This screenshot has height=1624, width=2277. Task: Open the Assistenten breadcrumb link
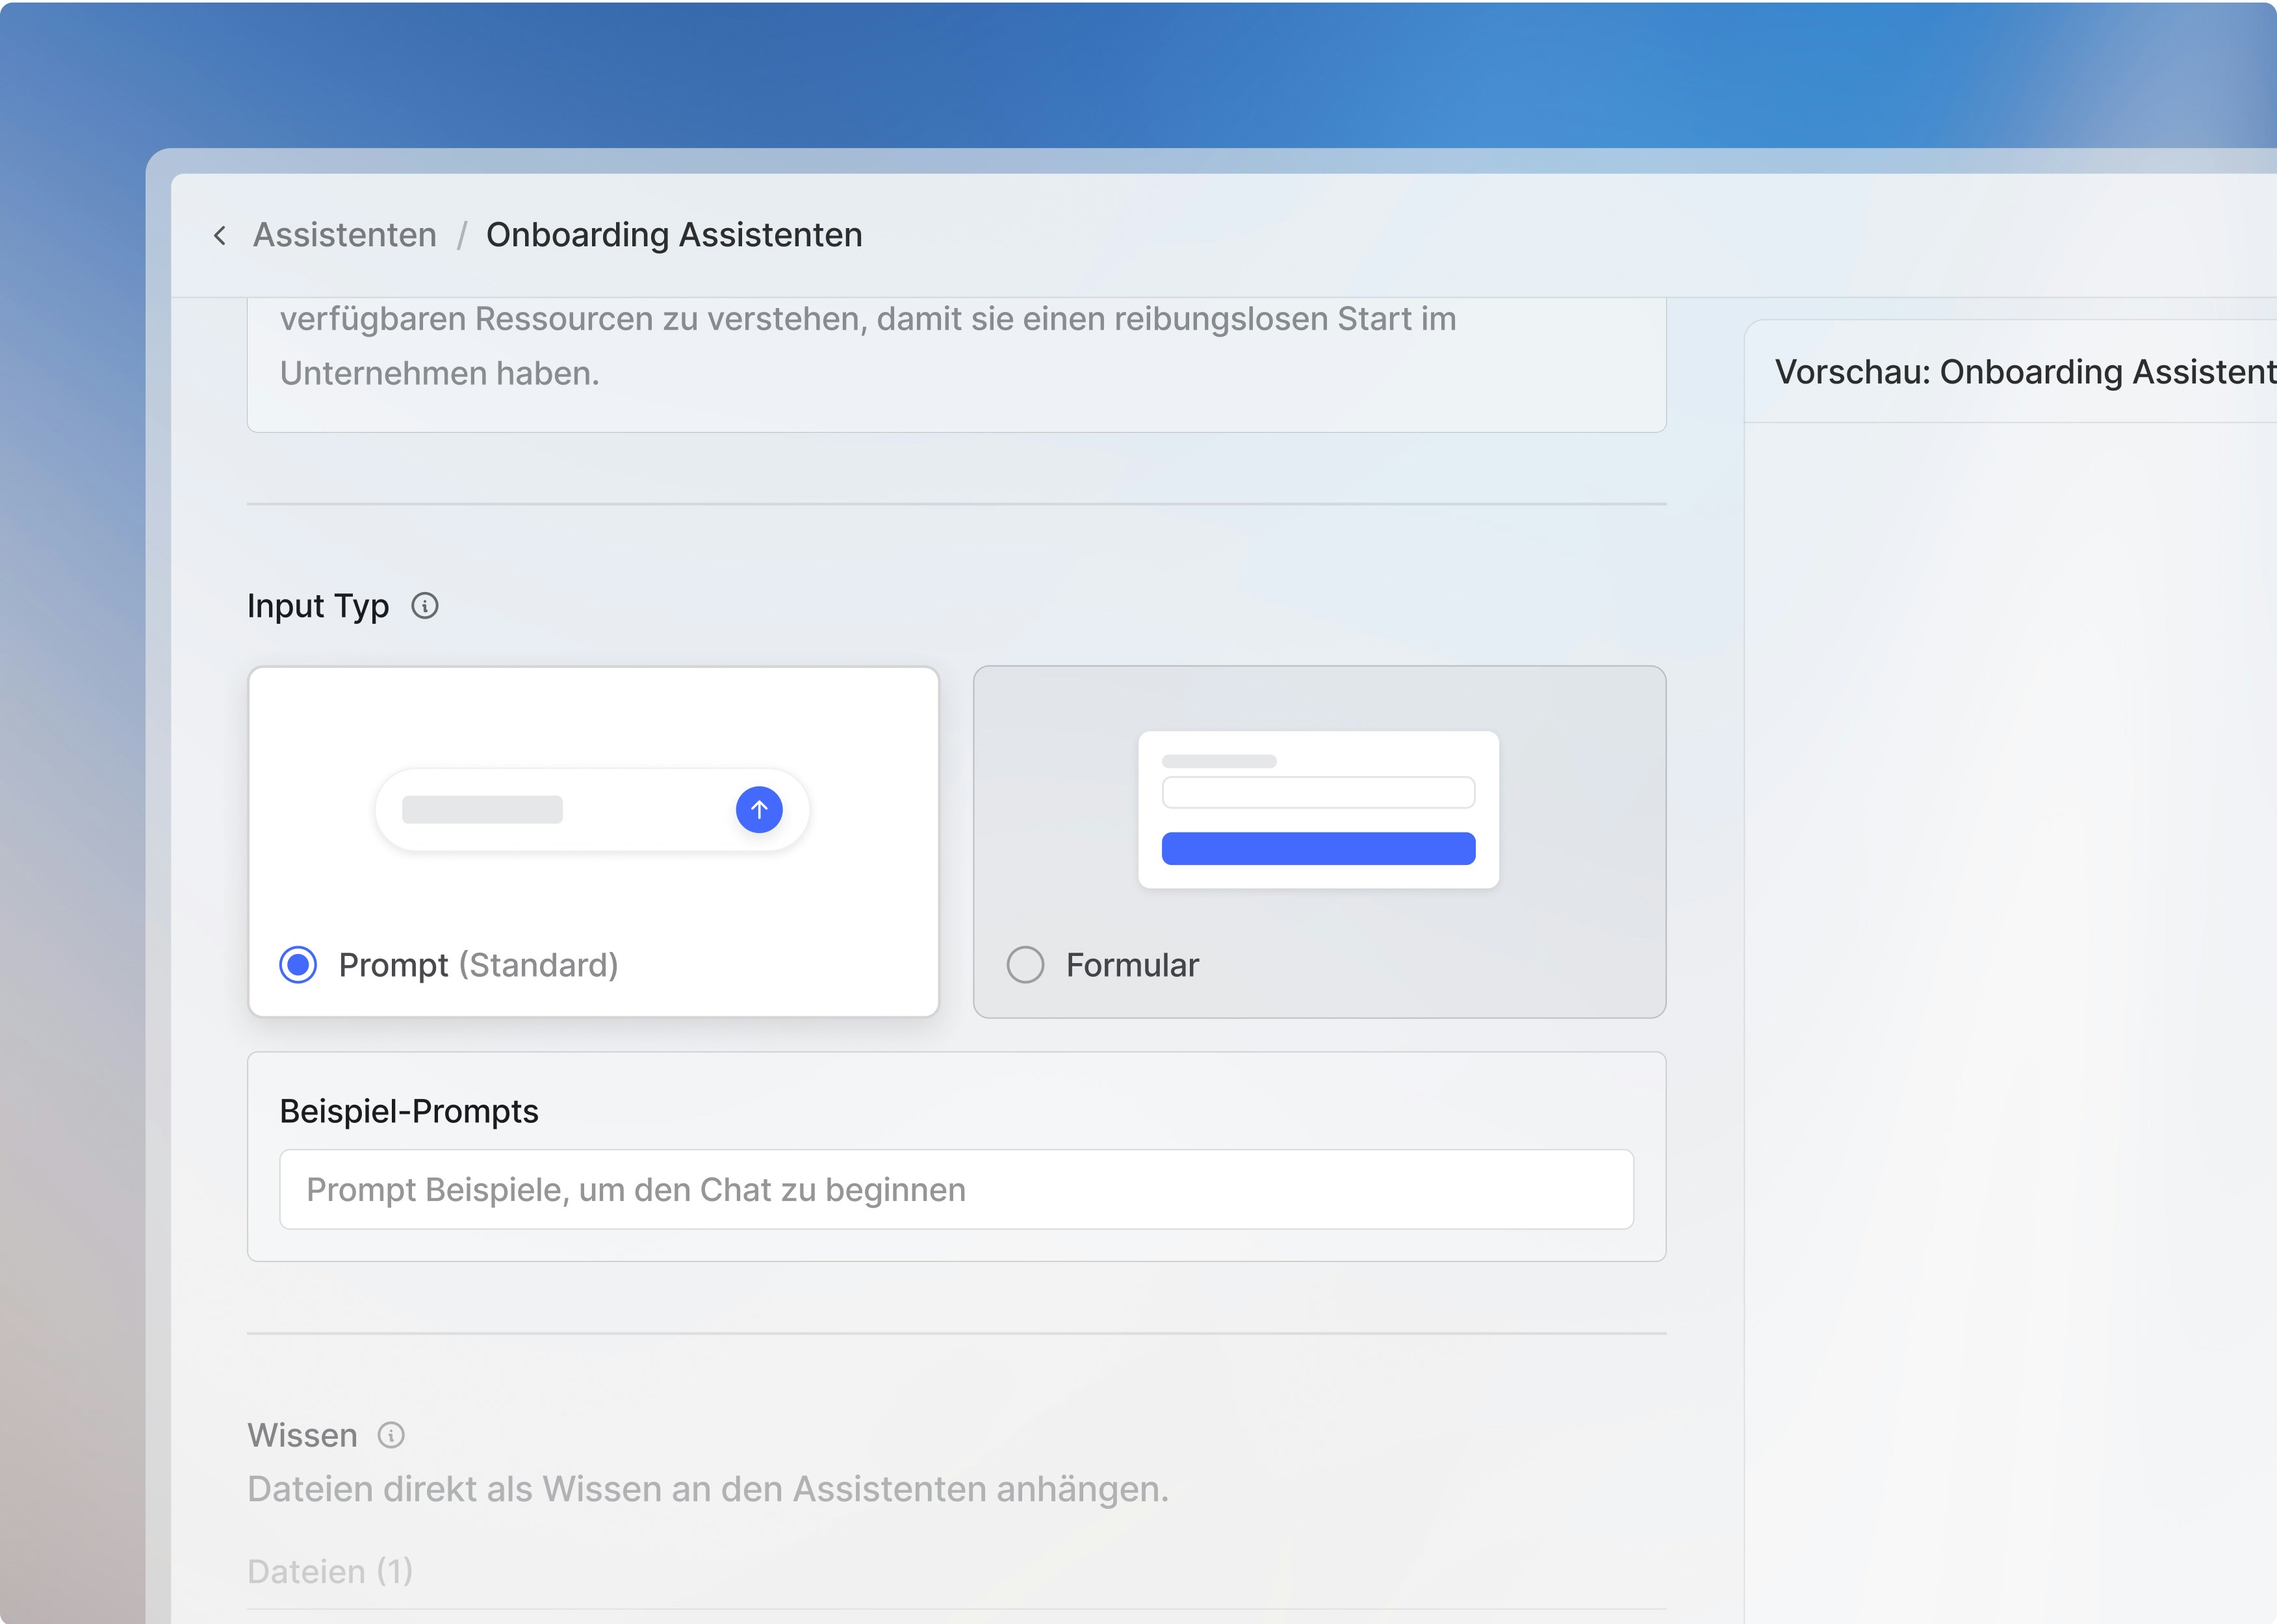pyautogui.click(x=344, y=235)
